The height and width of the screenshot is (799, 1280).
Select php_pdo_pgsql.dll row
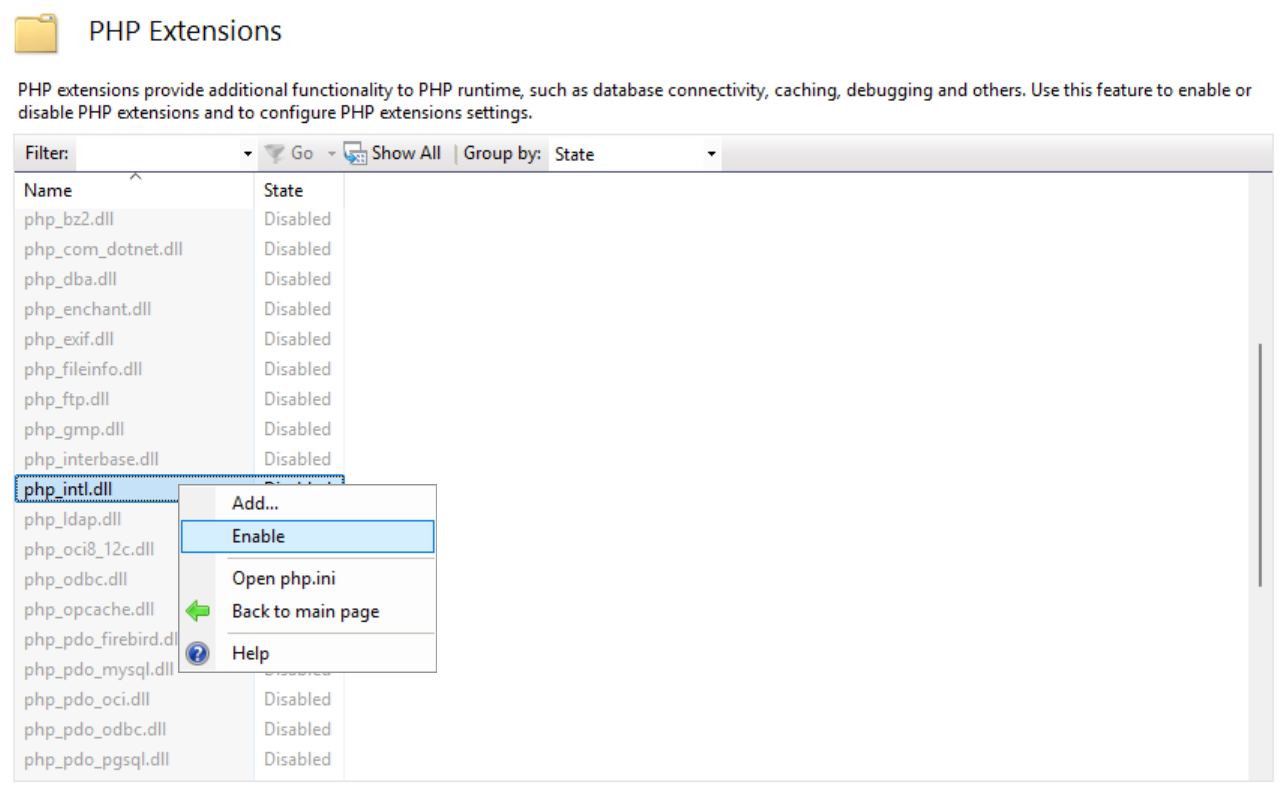[179, 759]
